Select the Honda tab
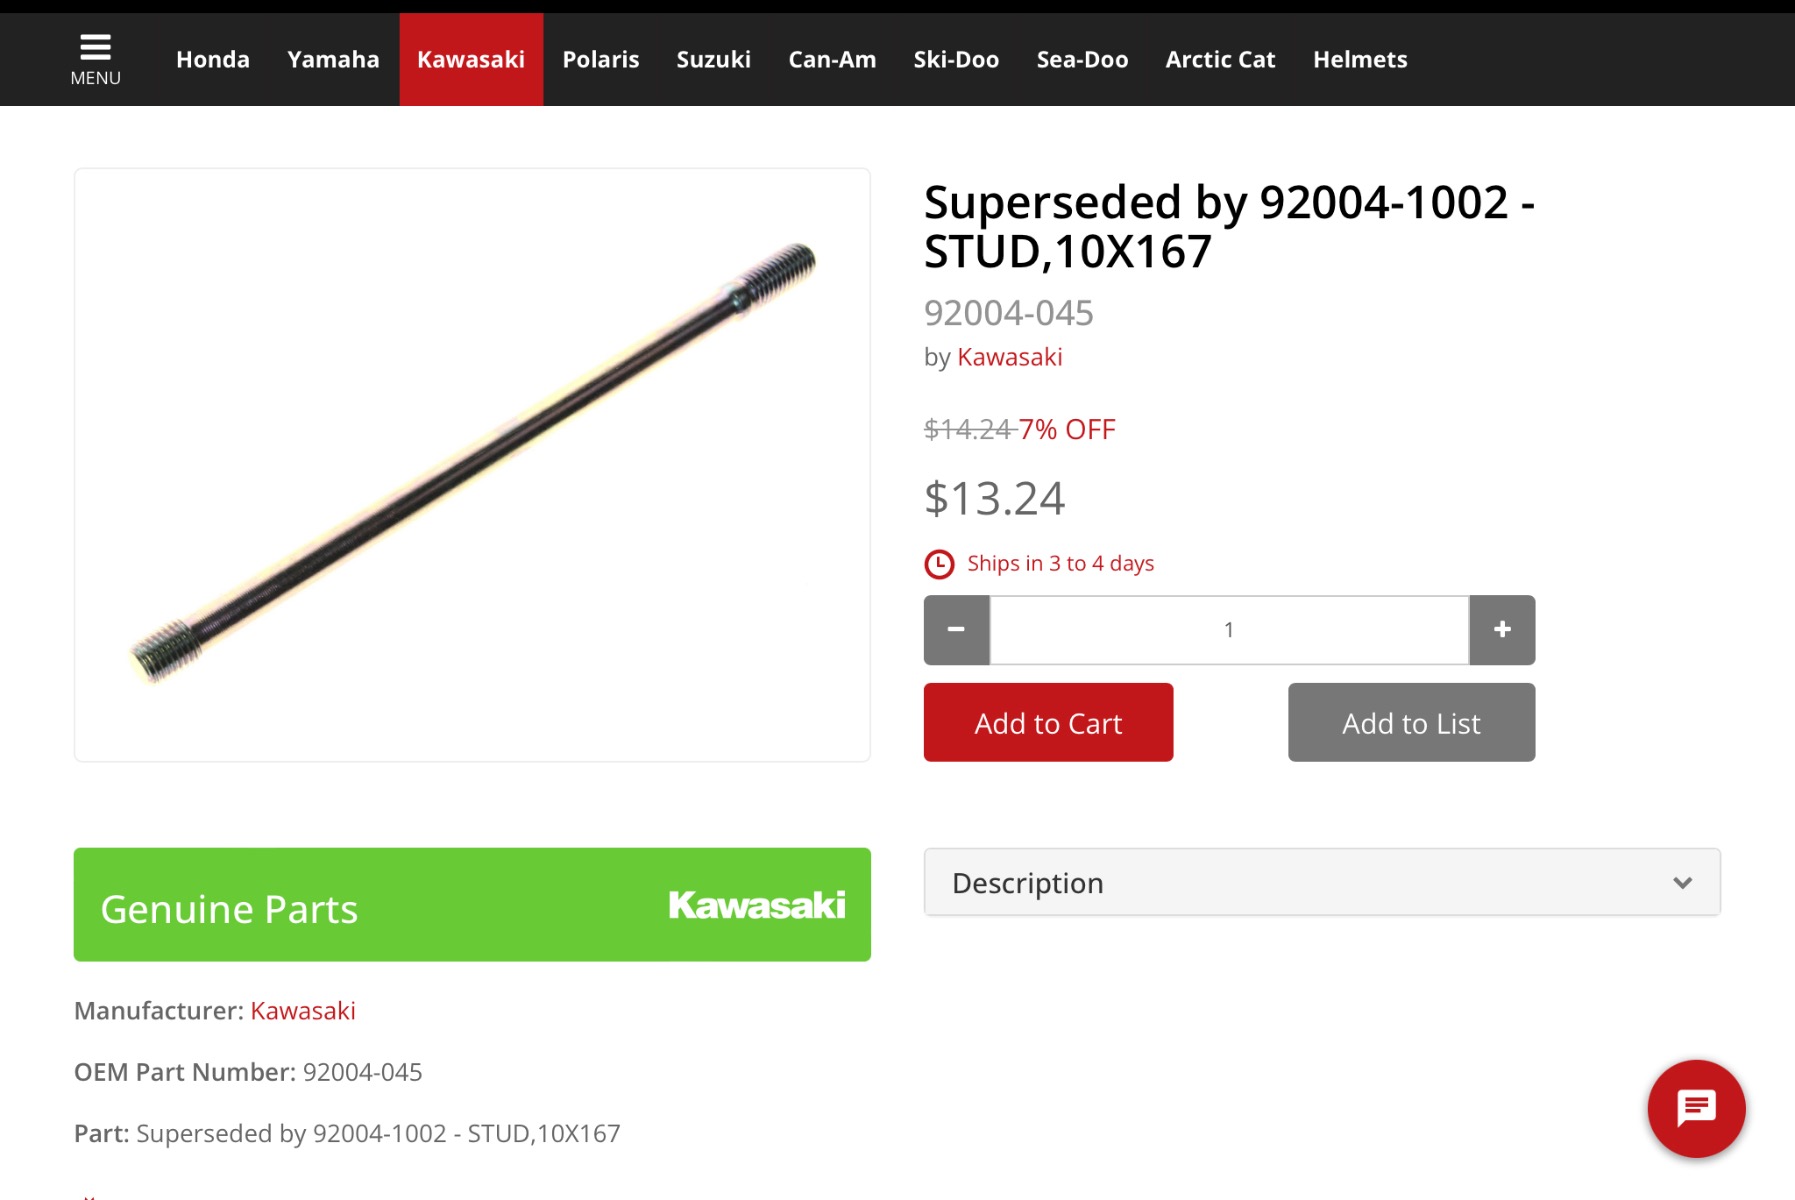Screen dimensions: 1795x1200 (x=213, y=59)
